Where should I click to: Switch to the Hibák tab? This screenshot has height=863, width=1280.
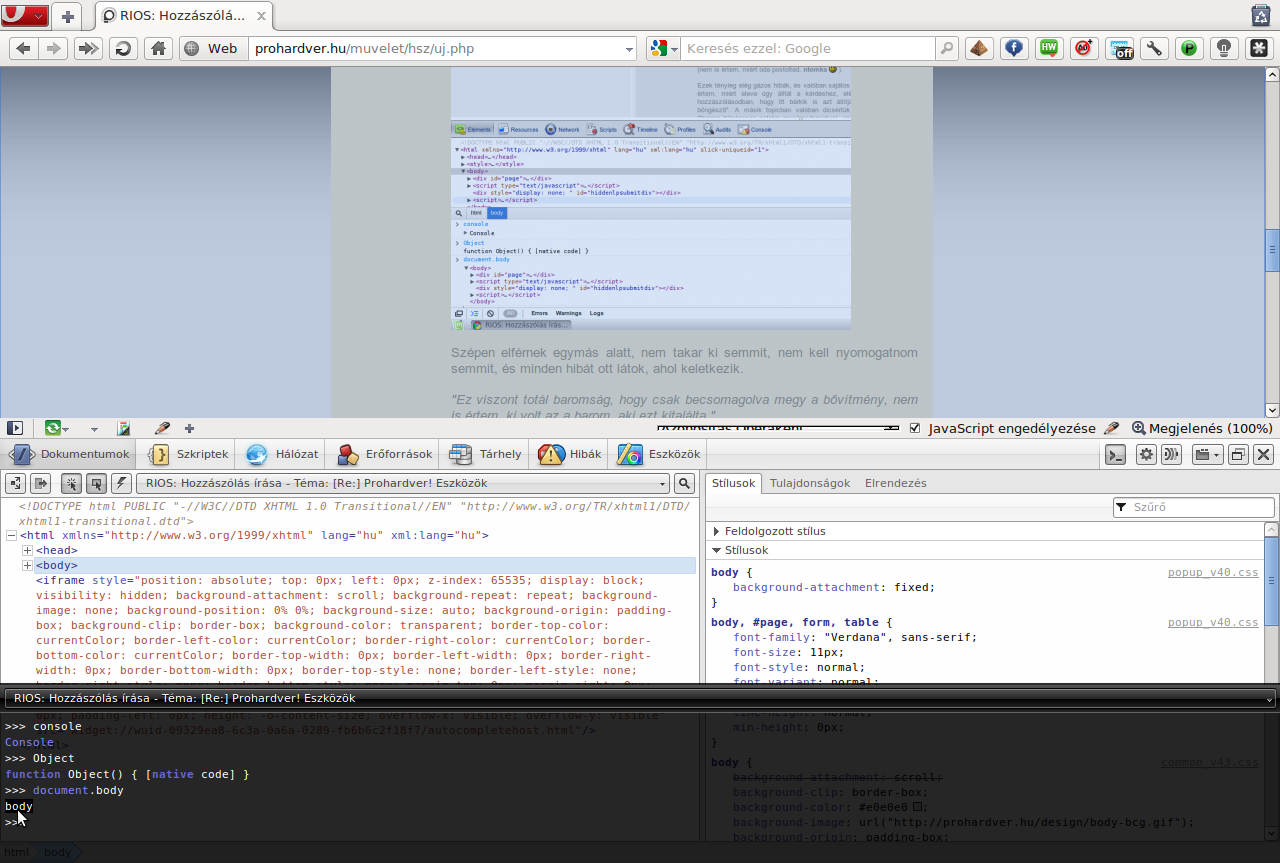pos(570,454)
